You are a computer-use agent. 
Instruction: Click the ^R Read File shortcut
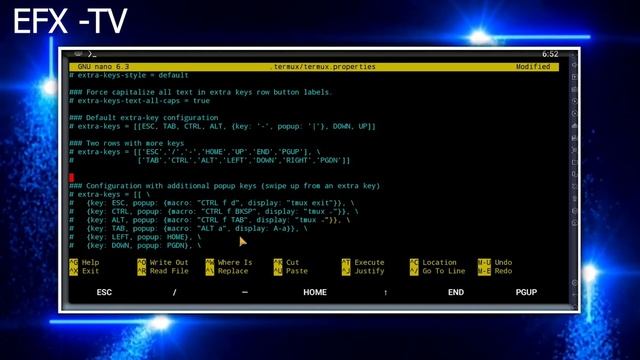click(x=163, y=271)
